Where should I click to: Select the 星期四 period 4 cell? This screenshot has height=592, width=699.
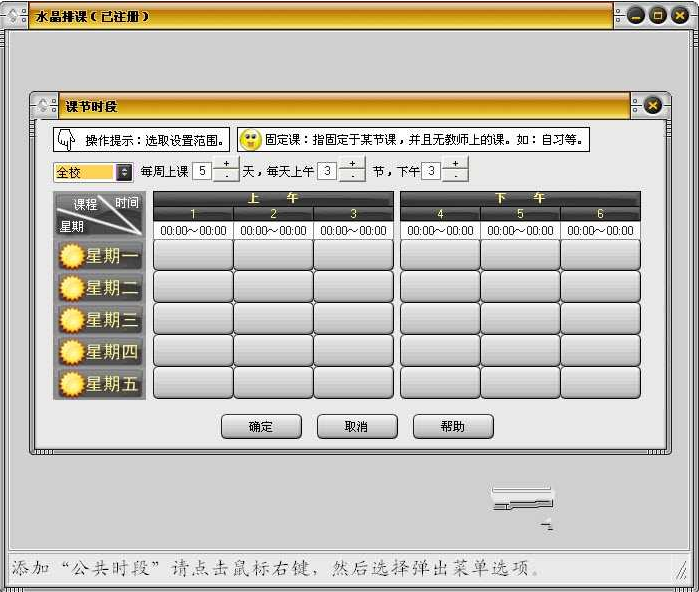tap(440, 350)
